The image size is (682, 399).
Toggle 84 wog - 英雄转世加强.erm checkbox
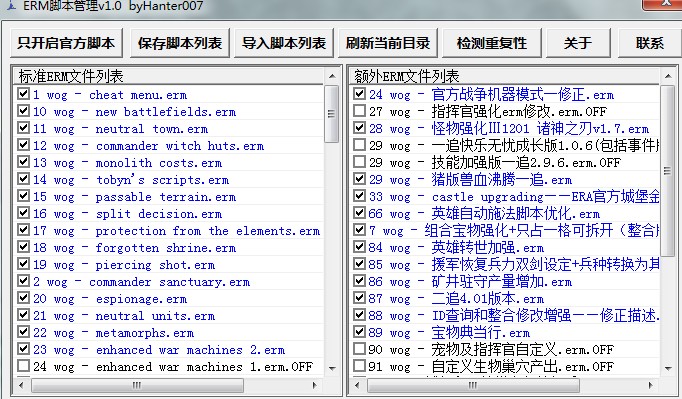click(x=359, y=246)
